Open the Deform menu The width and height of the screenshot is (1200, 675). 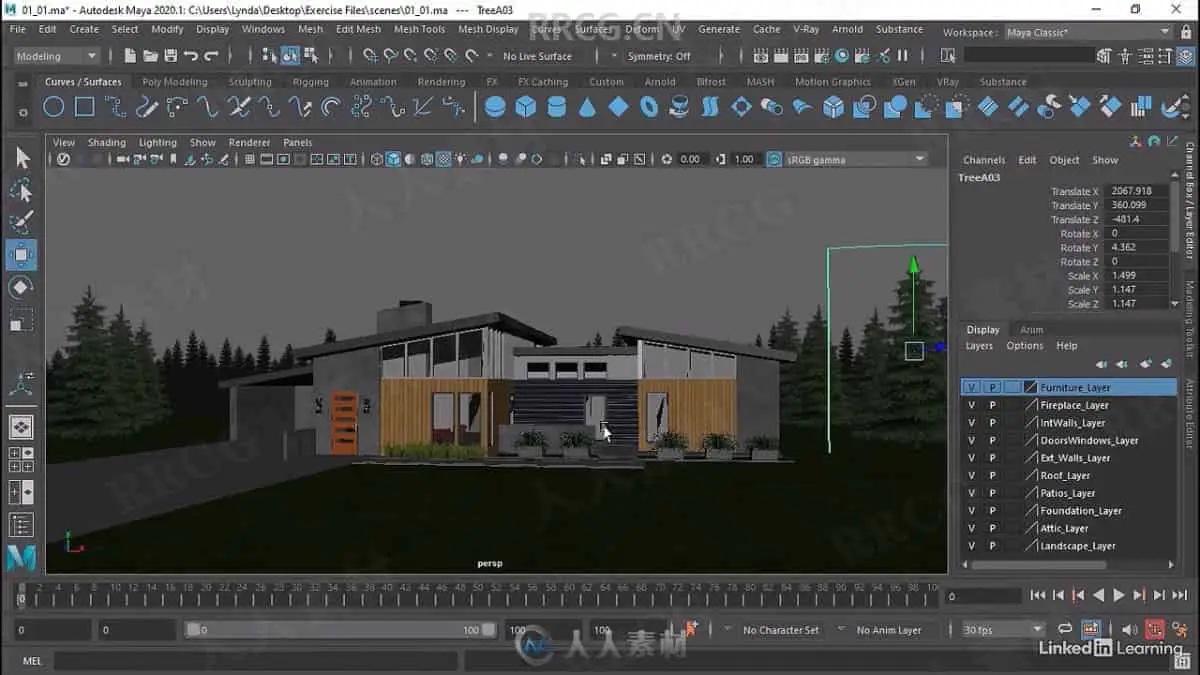coord(641,29)
